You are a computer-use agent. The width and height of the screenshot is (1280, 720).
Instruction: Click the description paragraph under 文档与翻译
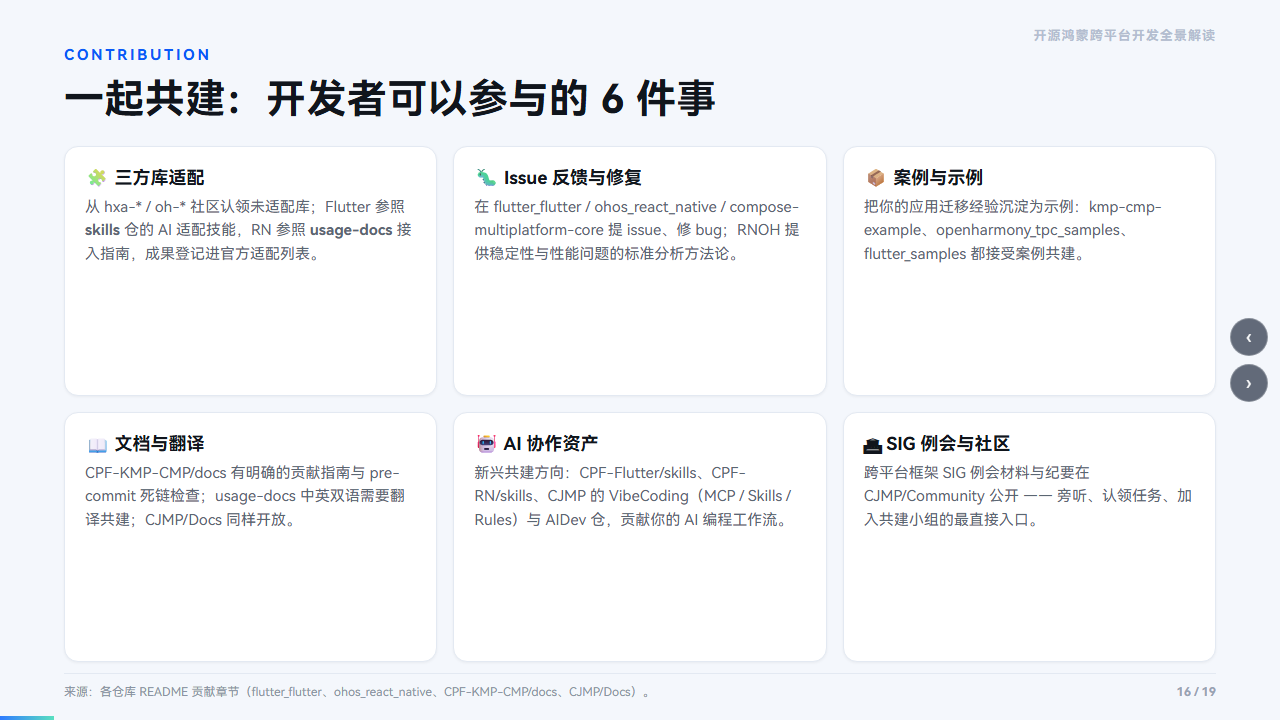[x=245, y=496]
